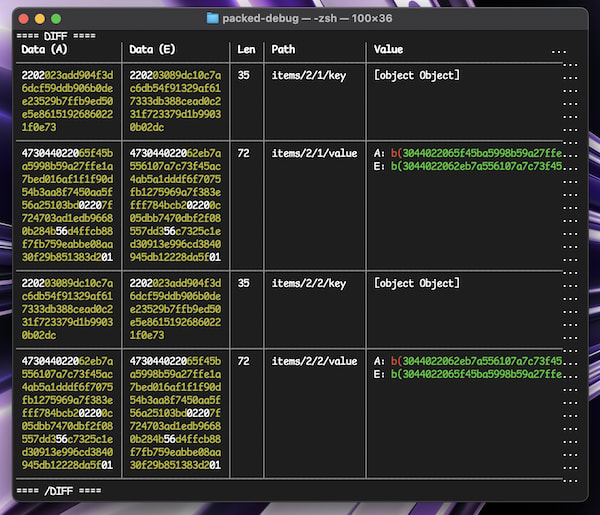Close the packed-debug terminal window
This screenshot has height=515, width=600.
point(24,18)
